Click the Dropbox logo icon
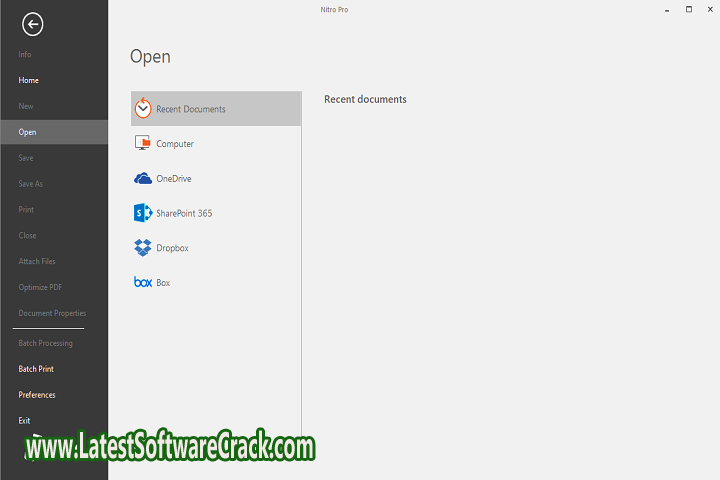Viewport: 720px width, 480px height. click(143, 247)
